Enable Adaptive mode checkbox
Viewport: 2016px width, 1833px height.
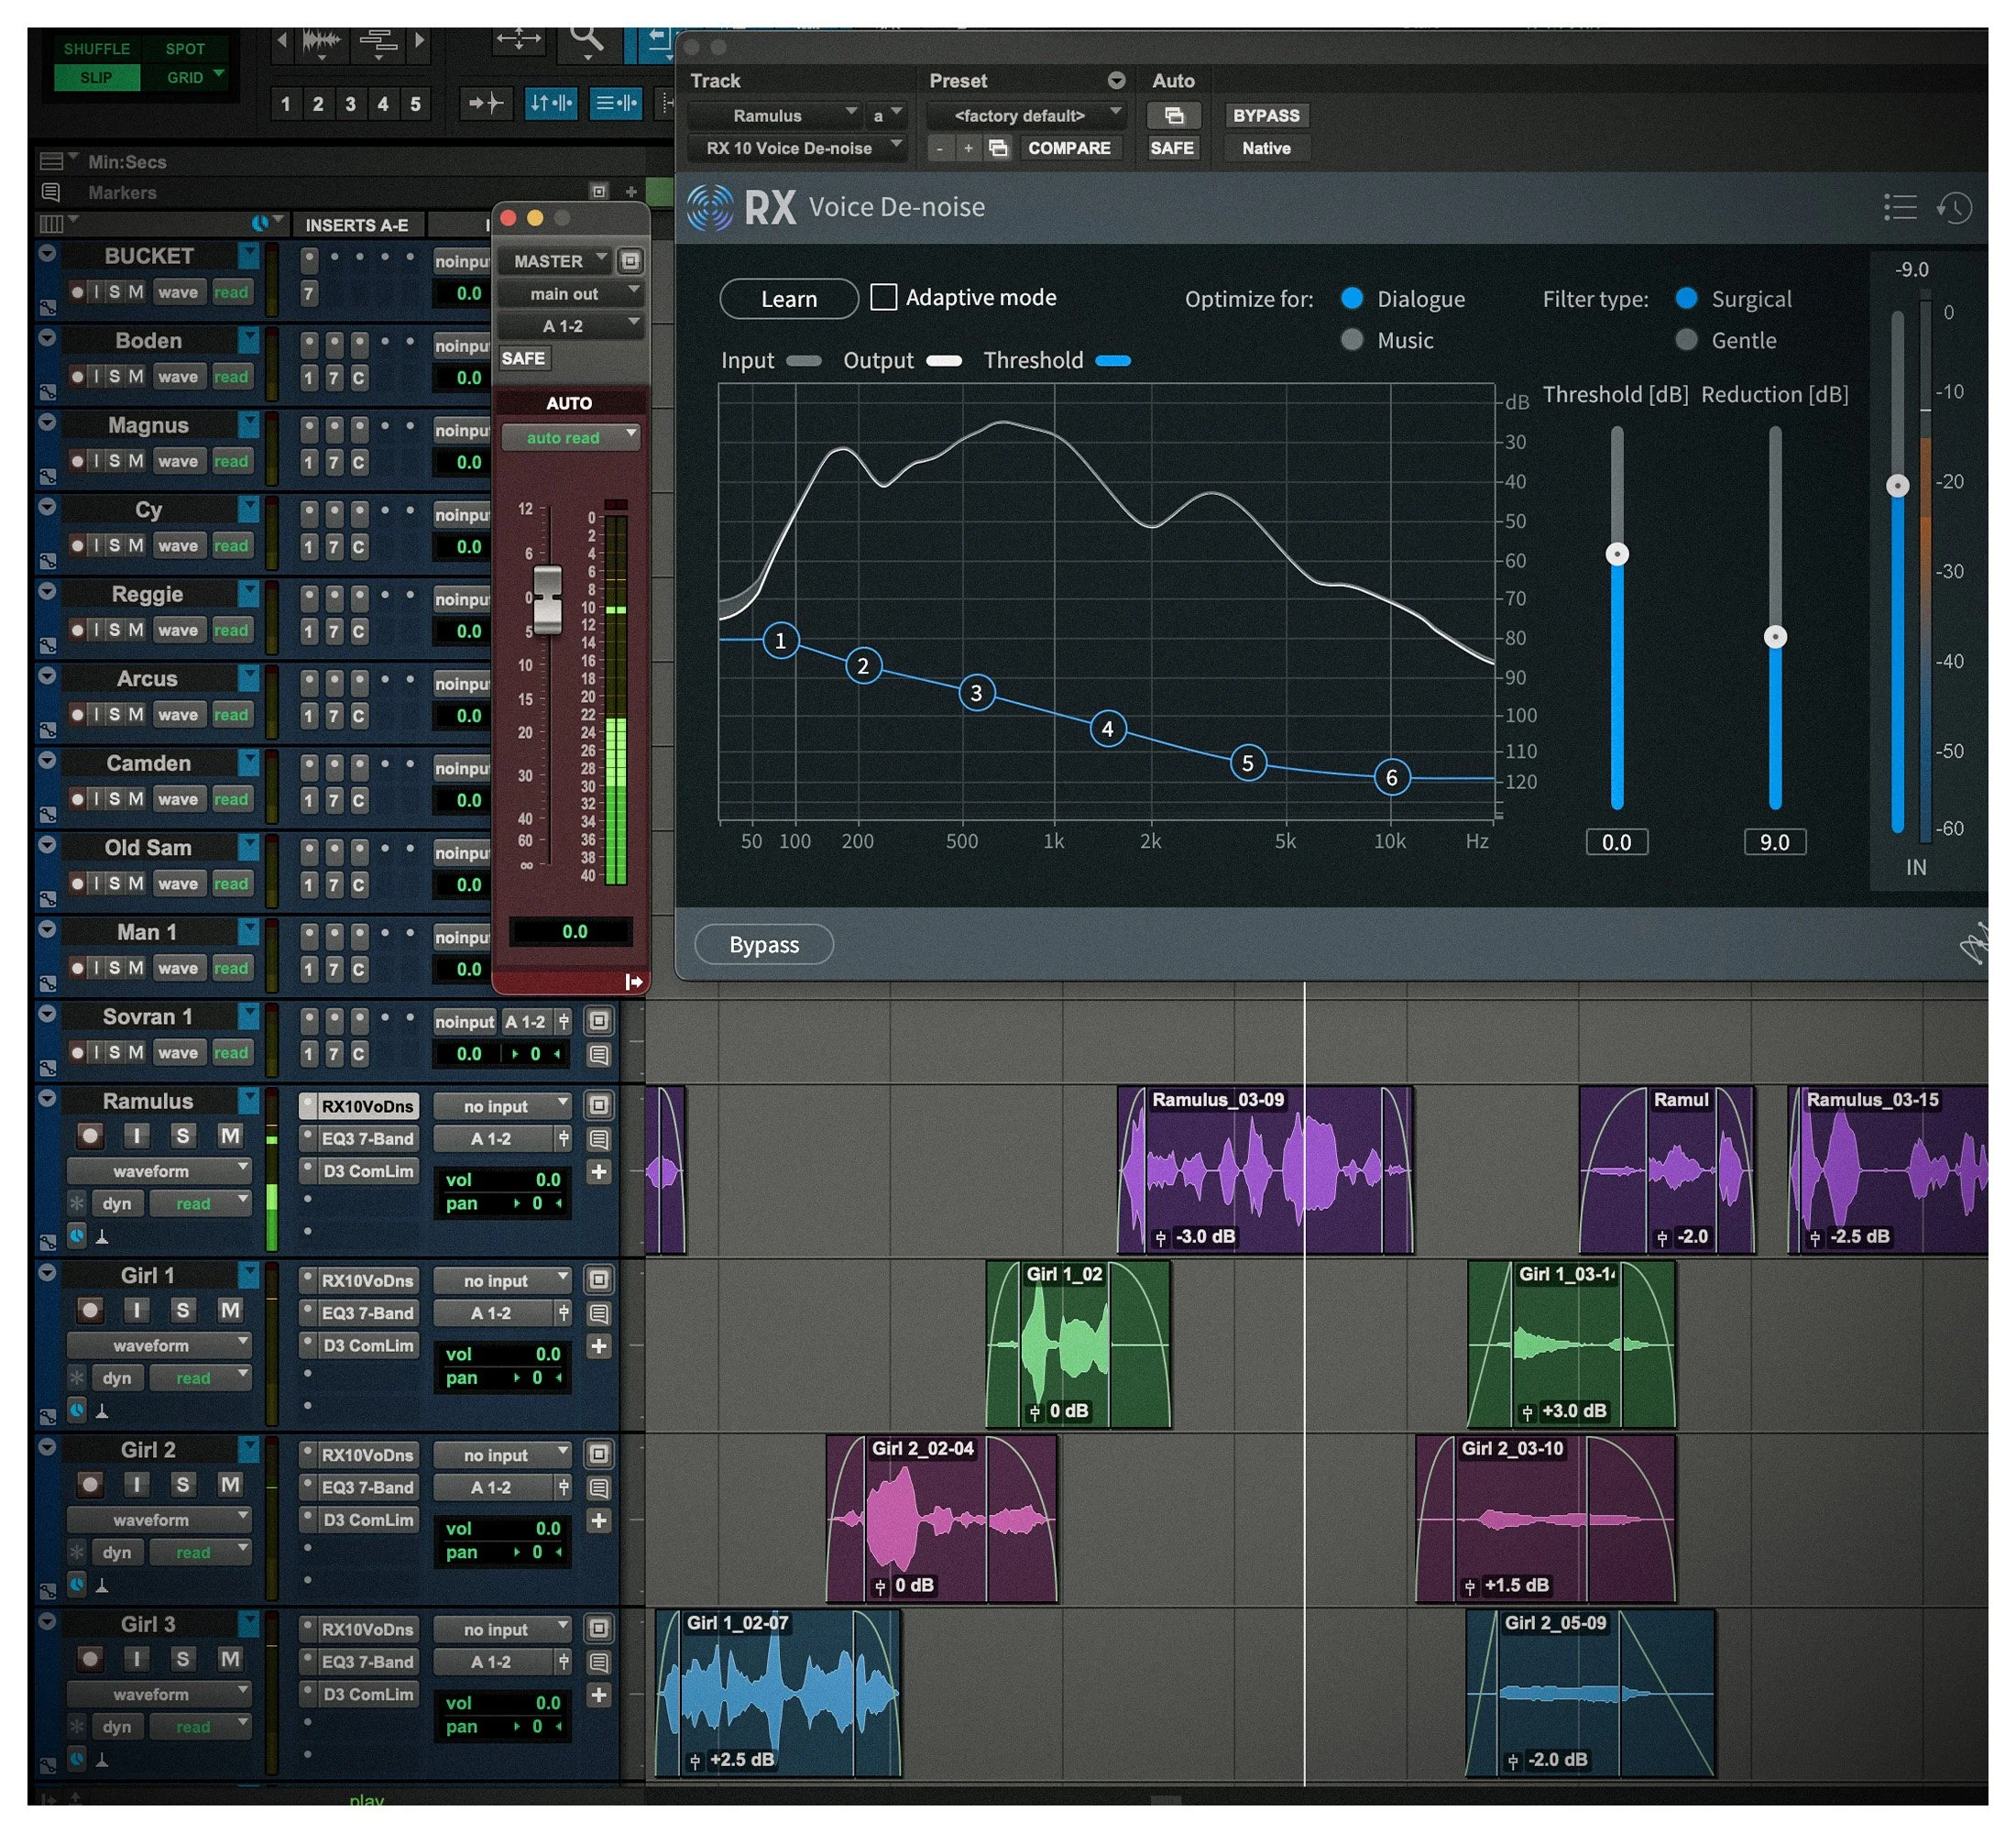(x=883, y=297)
